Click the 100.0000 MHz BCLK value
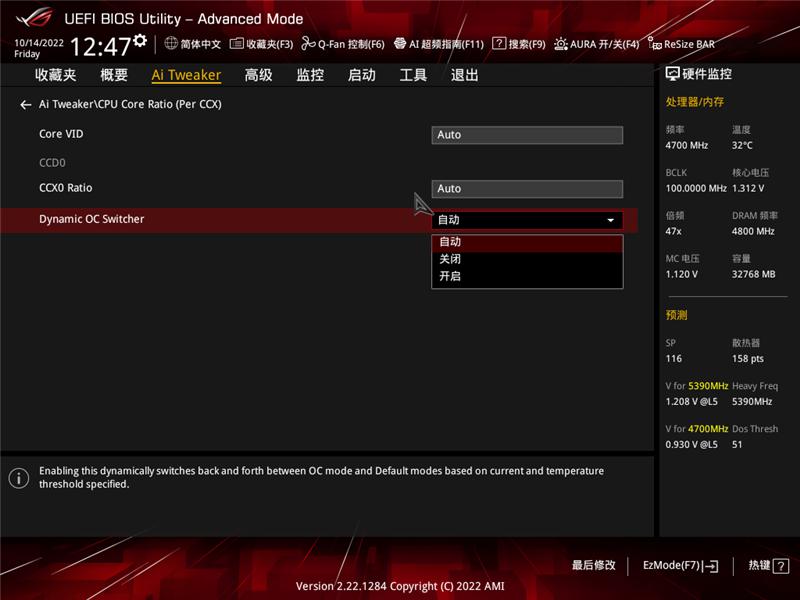This screenshot has height=600, width=800. click(x=696, y=188)
